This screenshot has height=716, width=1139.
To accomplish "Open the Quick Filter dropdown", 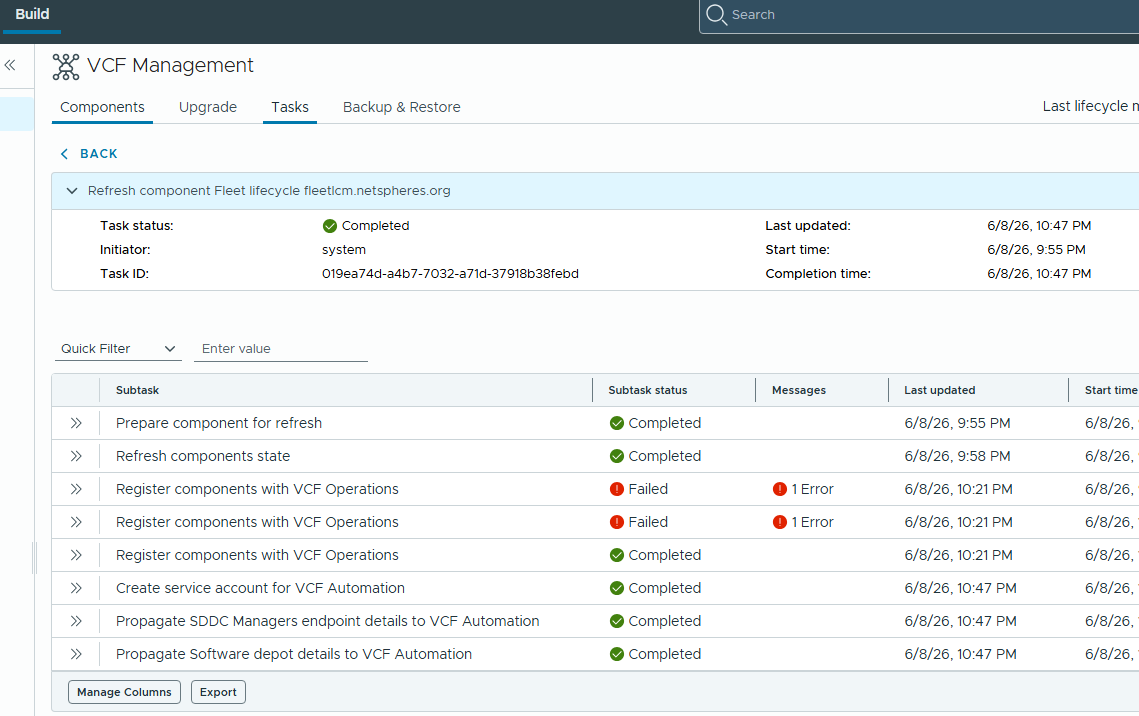I will tap(118, 349).
